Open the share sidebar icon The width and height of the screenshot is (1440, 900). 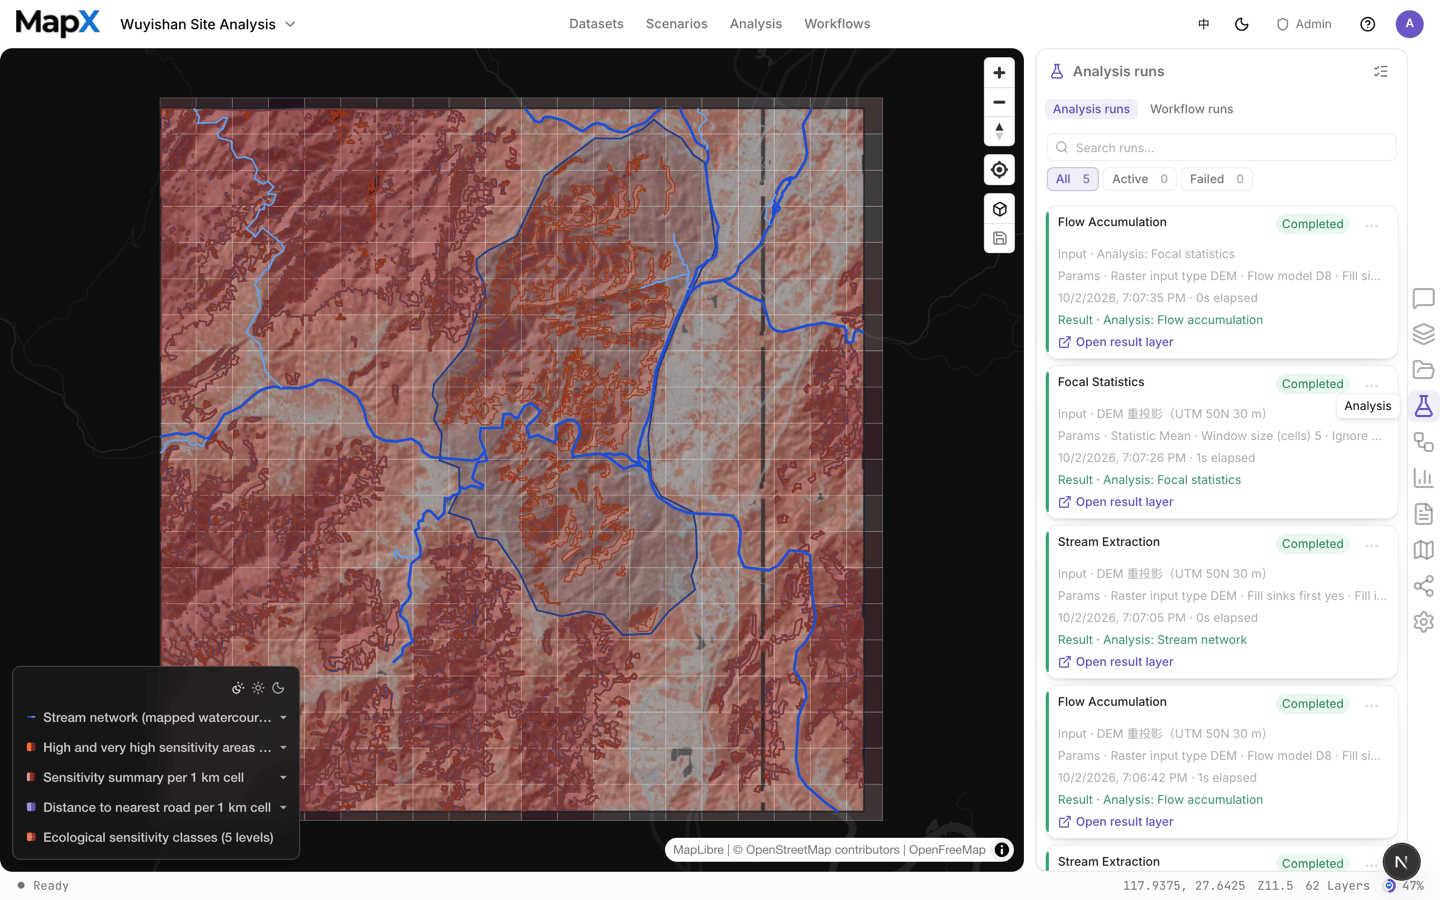(x=1423, y=586)
